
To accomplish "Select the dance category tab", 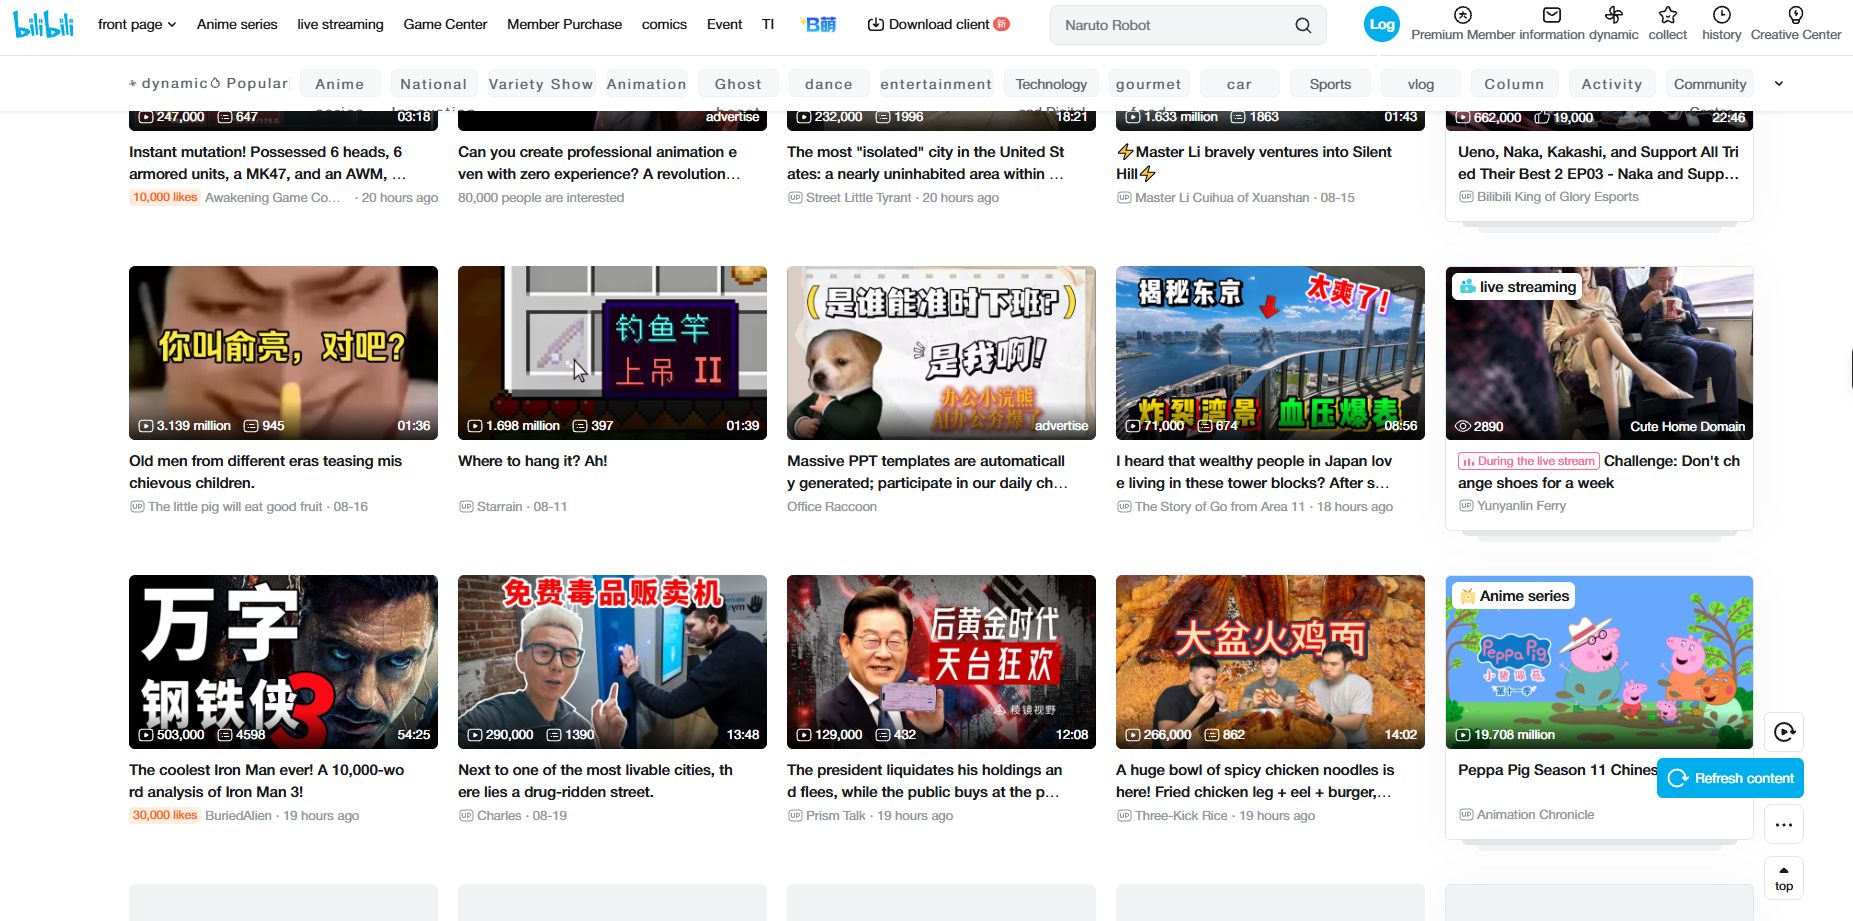I will click(x=829, y=84).
